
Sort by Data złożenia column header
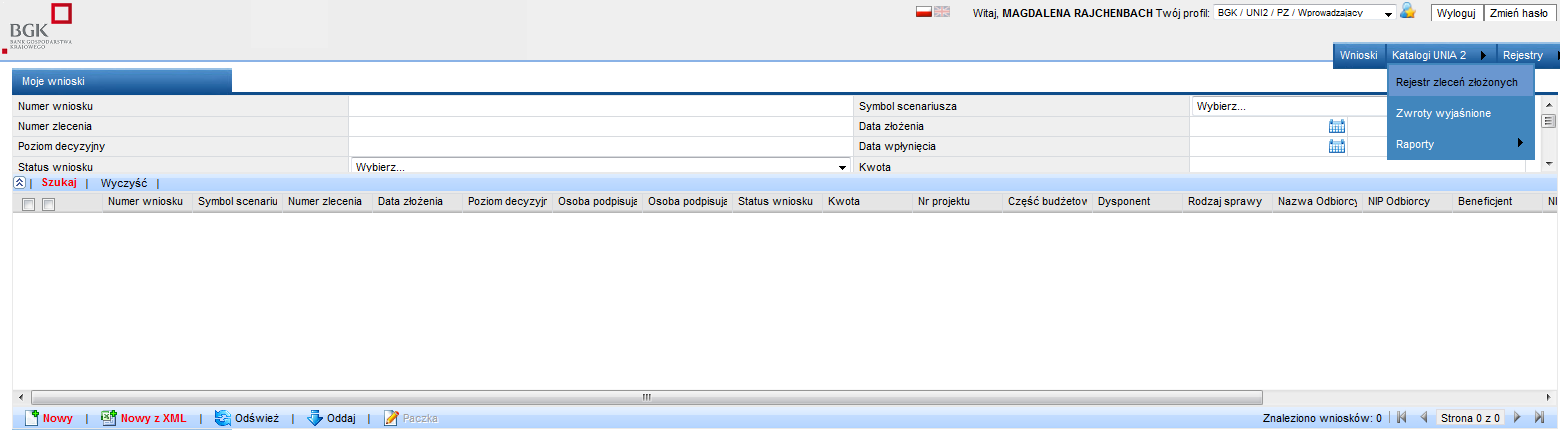pos(417,202)
